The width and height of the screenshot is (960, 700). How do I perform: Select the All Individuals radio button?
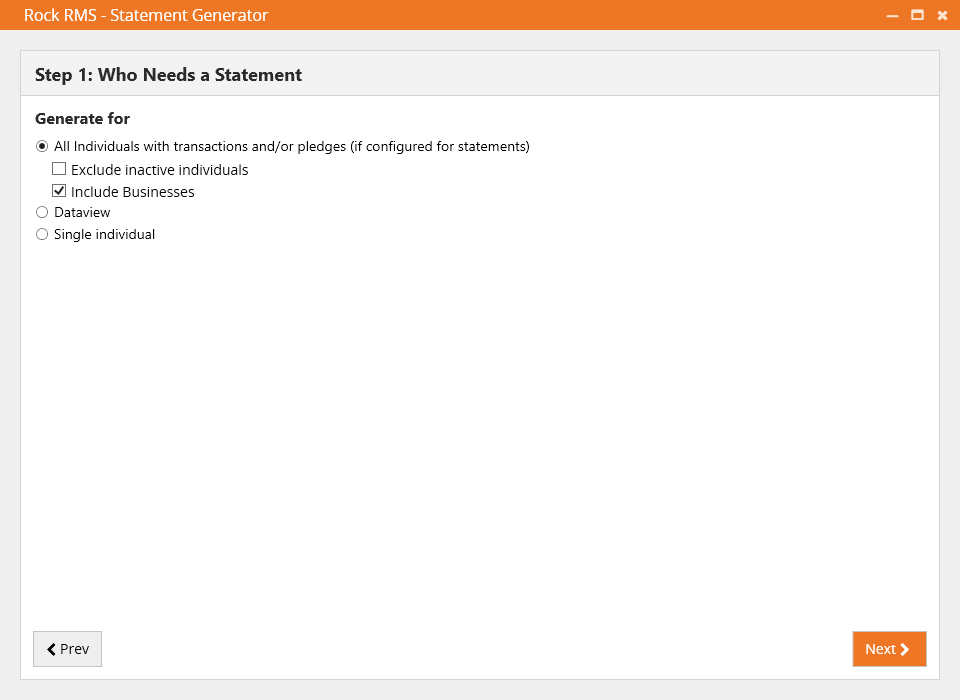pyautogui.click(x=42, y=146)
